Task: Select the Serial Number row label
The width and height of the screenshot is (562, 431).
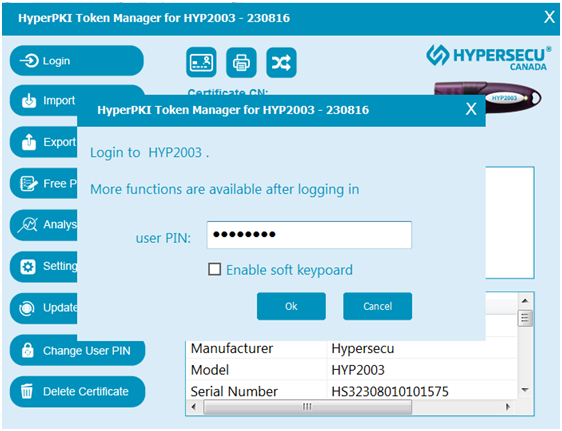Action: pyautogui.click(x=234, y=391)
